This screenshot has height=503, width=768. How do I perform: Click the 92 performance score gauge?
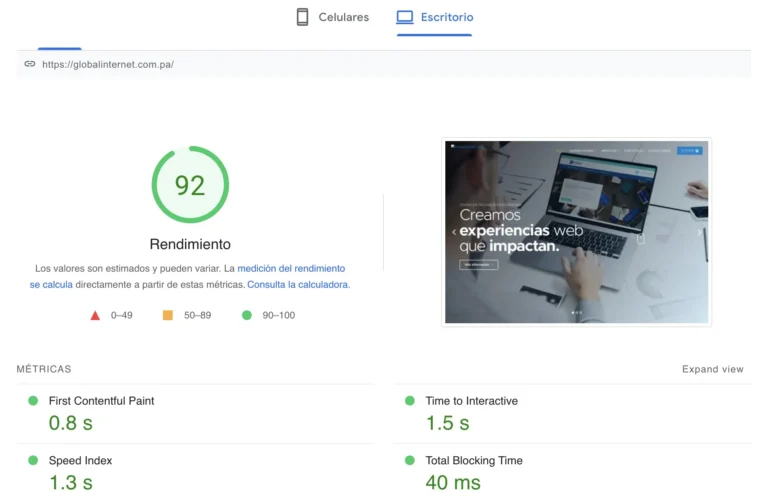coord(190,185)
